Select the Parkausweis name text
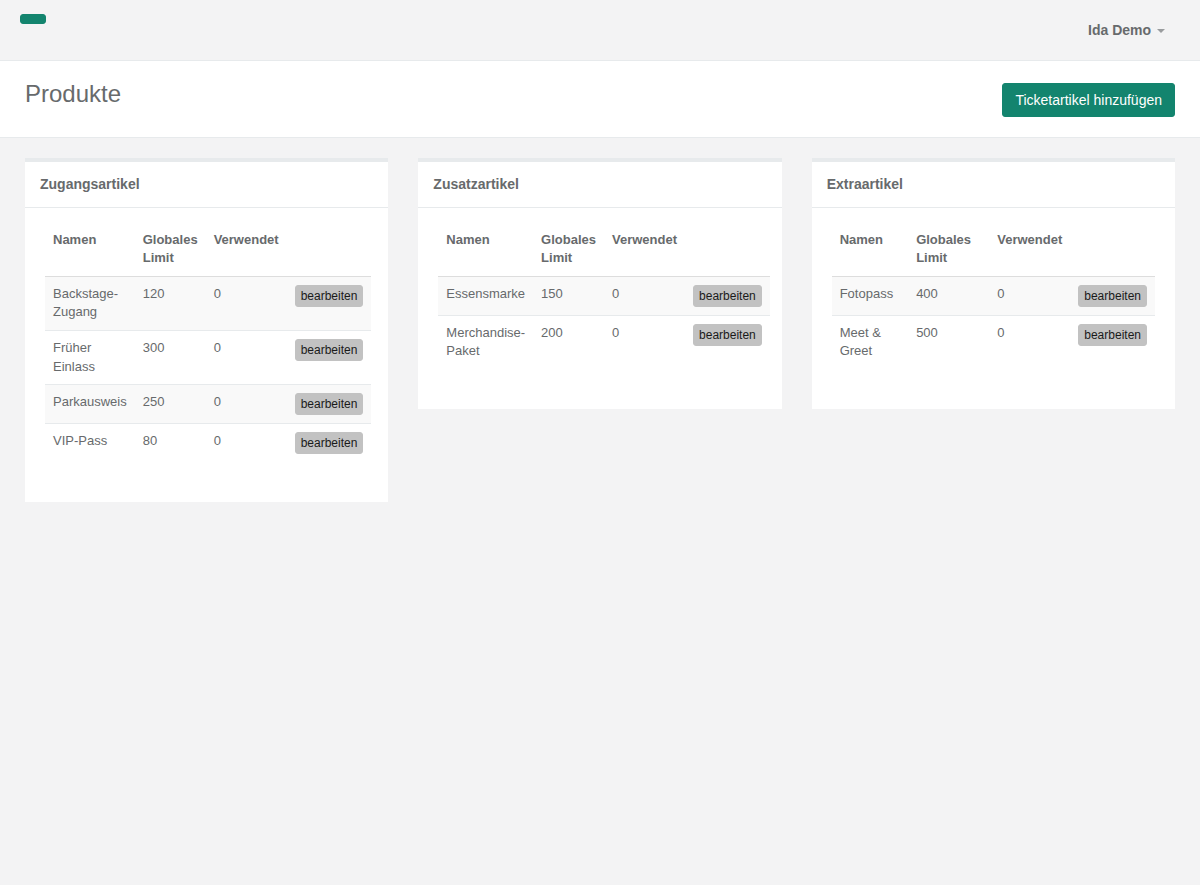 pyautogui.click(x=90, y=402)
